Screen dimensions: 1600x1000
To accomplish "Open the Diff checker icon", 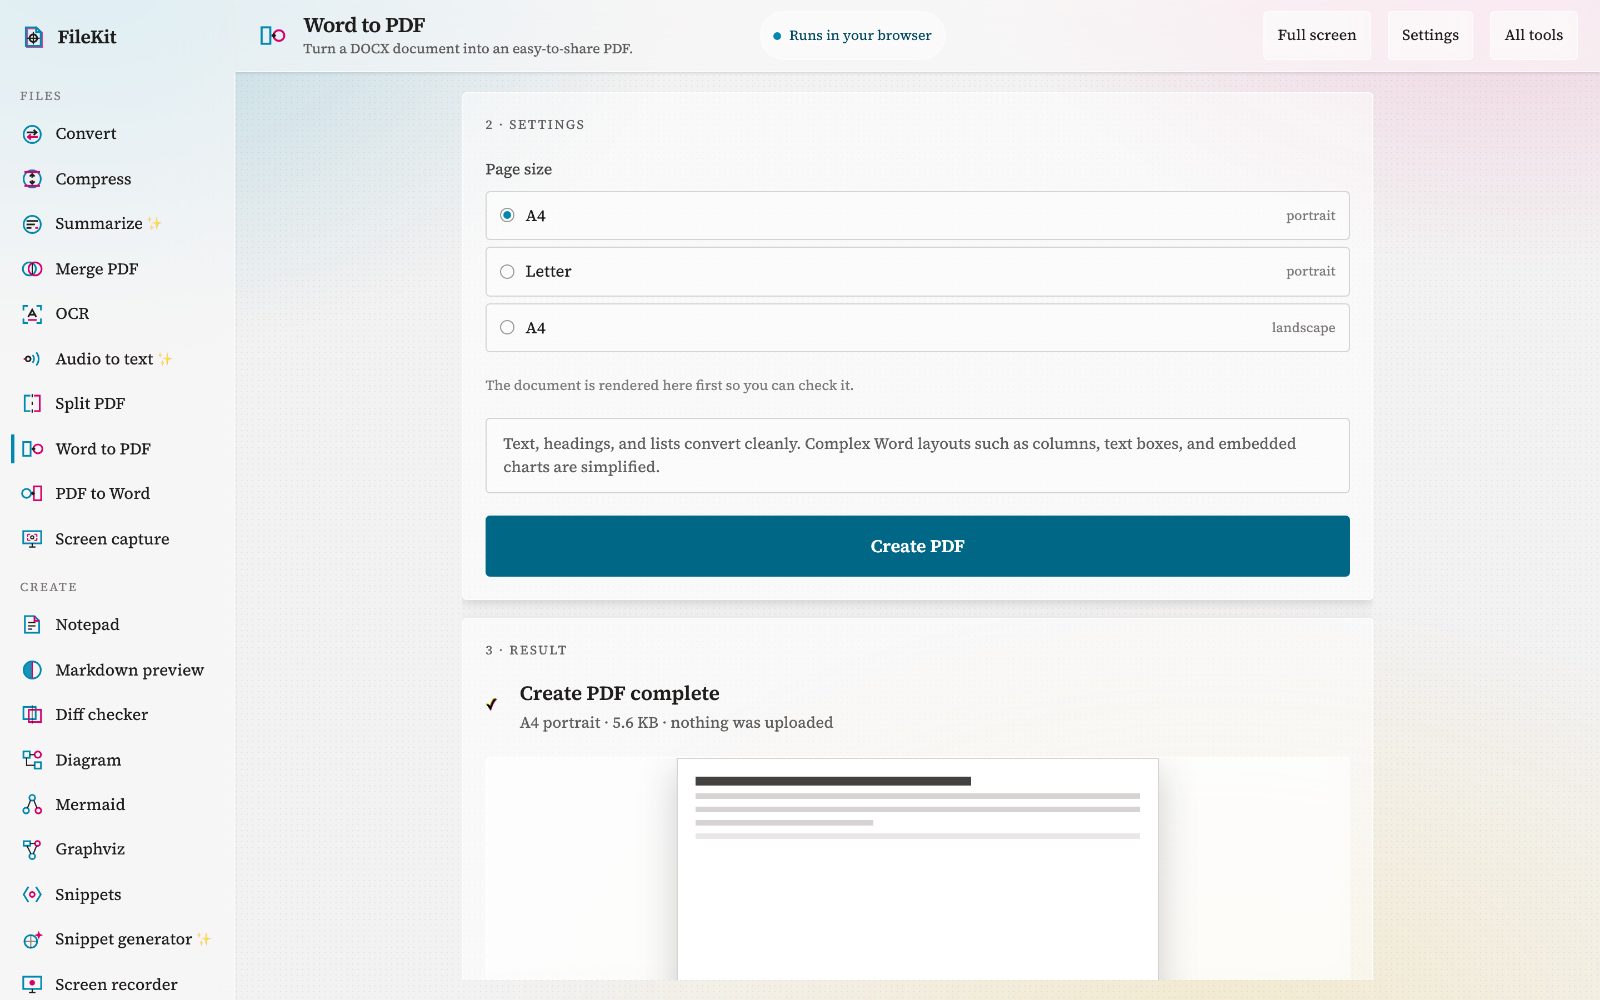I will [x=32, y=715].
